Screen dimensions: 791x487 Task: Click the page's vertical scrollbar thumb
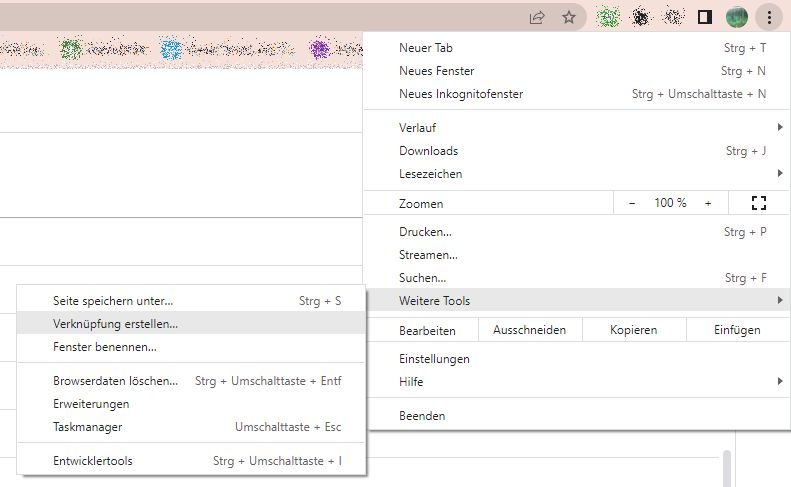(x=727, y=468)
